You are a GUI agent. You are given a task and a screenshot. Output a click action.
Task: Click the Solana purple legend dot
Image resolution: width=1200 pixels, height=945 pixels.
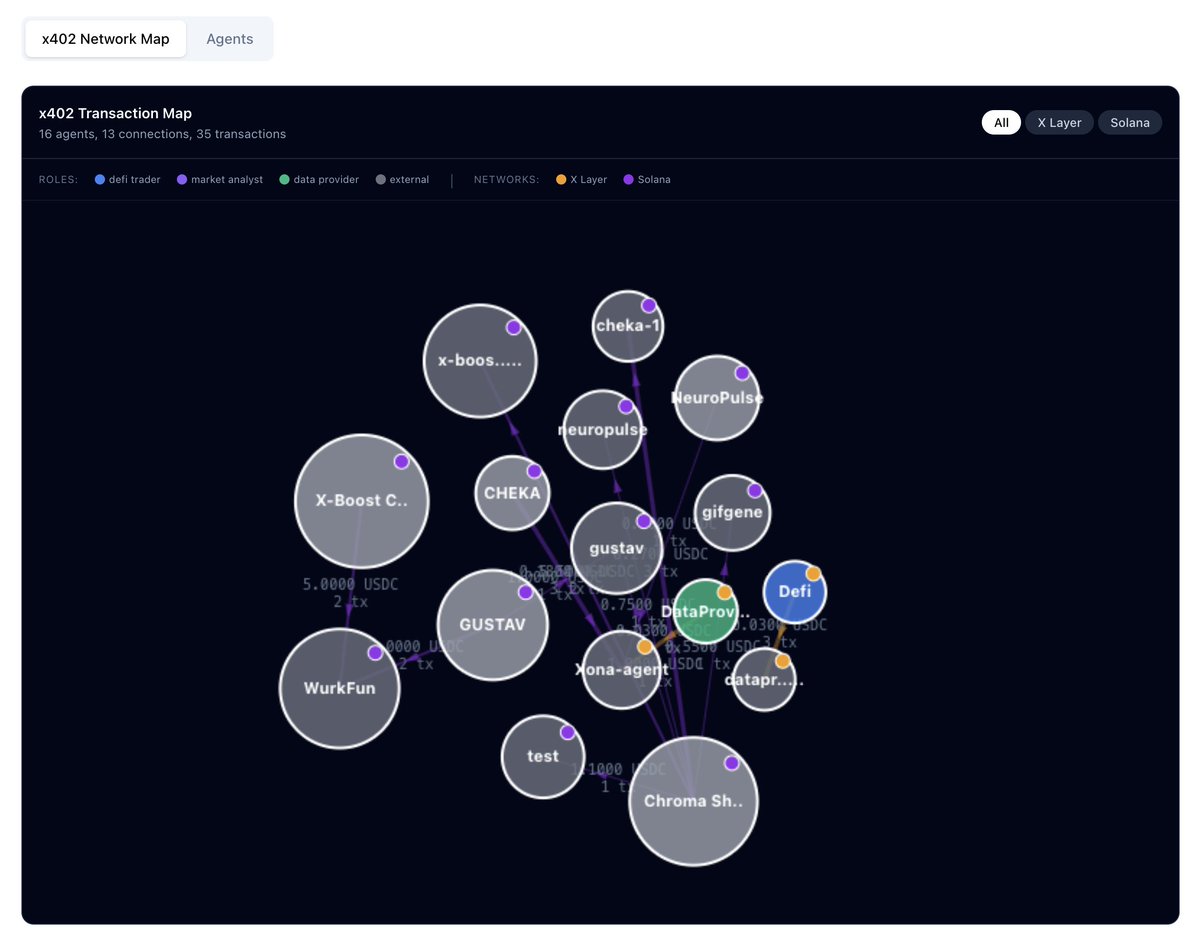tap(629, 180)
